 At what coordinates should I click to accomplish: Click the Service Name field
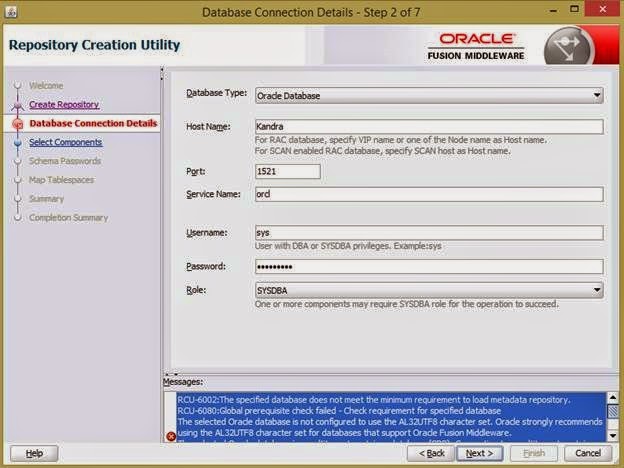[x=429, y=194]
